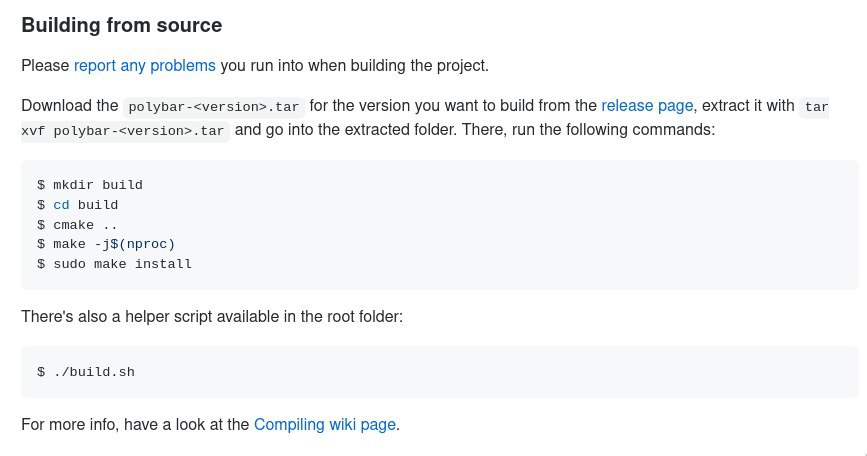Click the 'Building from source' heading
The width and height of the screenshot is (867, 456).
click(122, 25)
